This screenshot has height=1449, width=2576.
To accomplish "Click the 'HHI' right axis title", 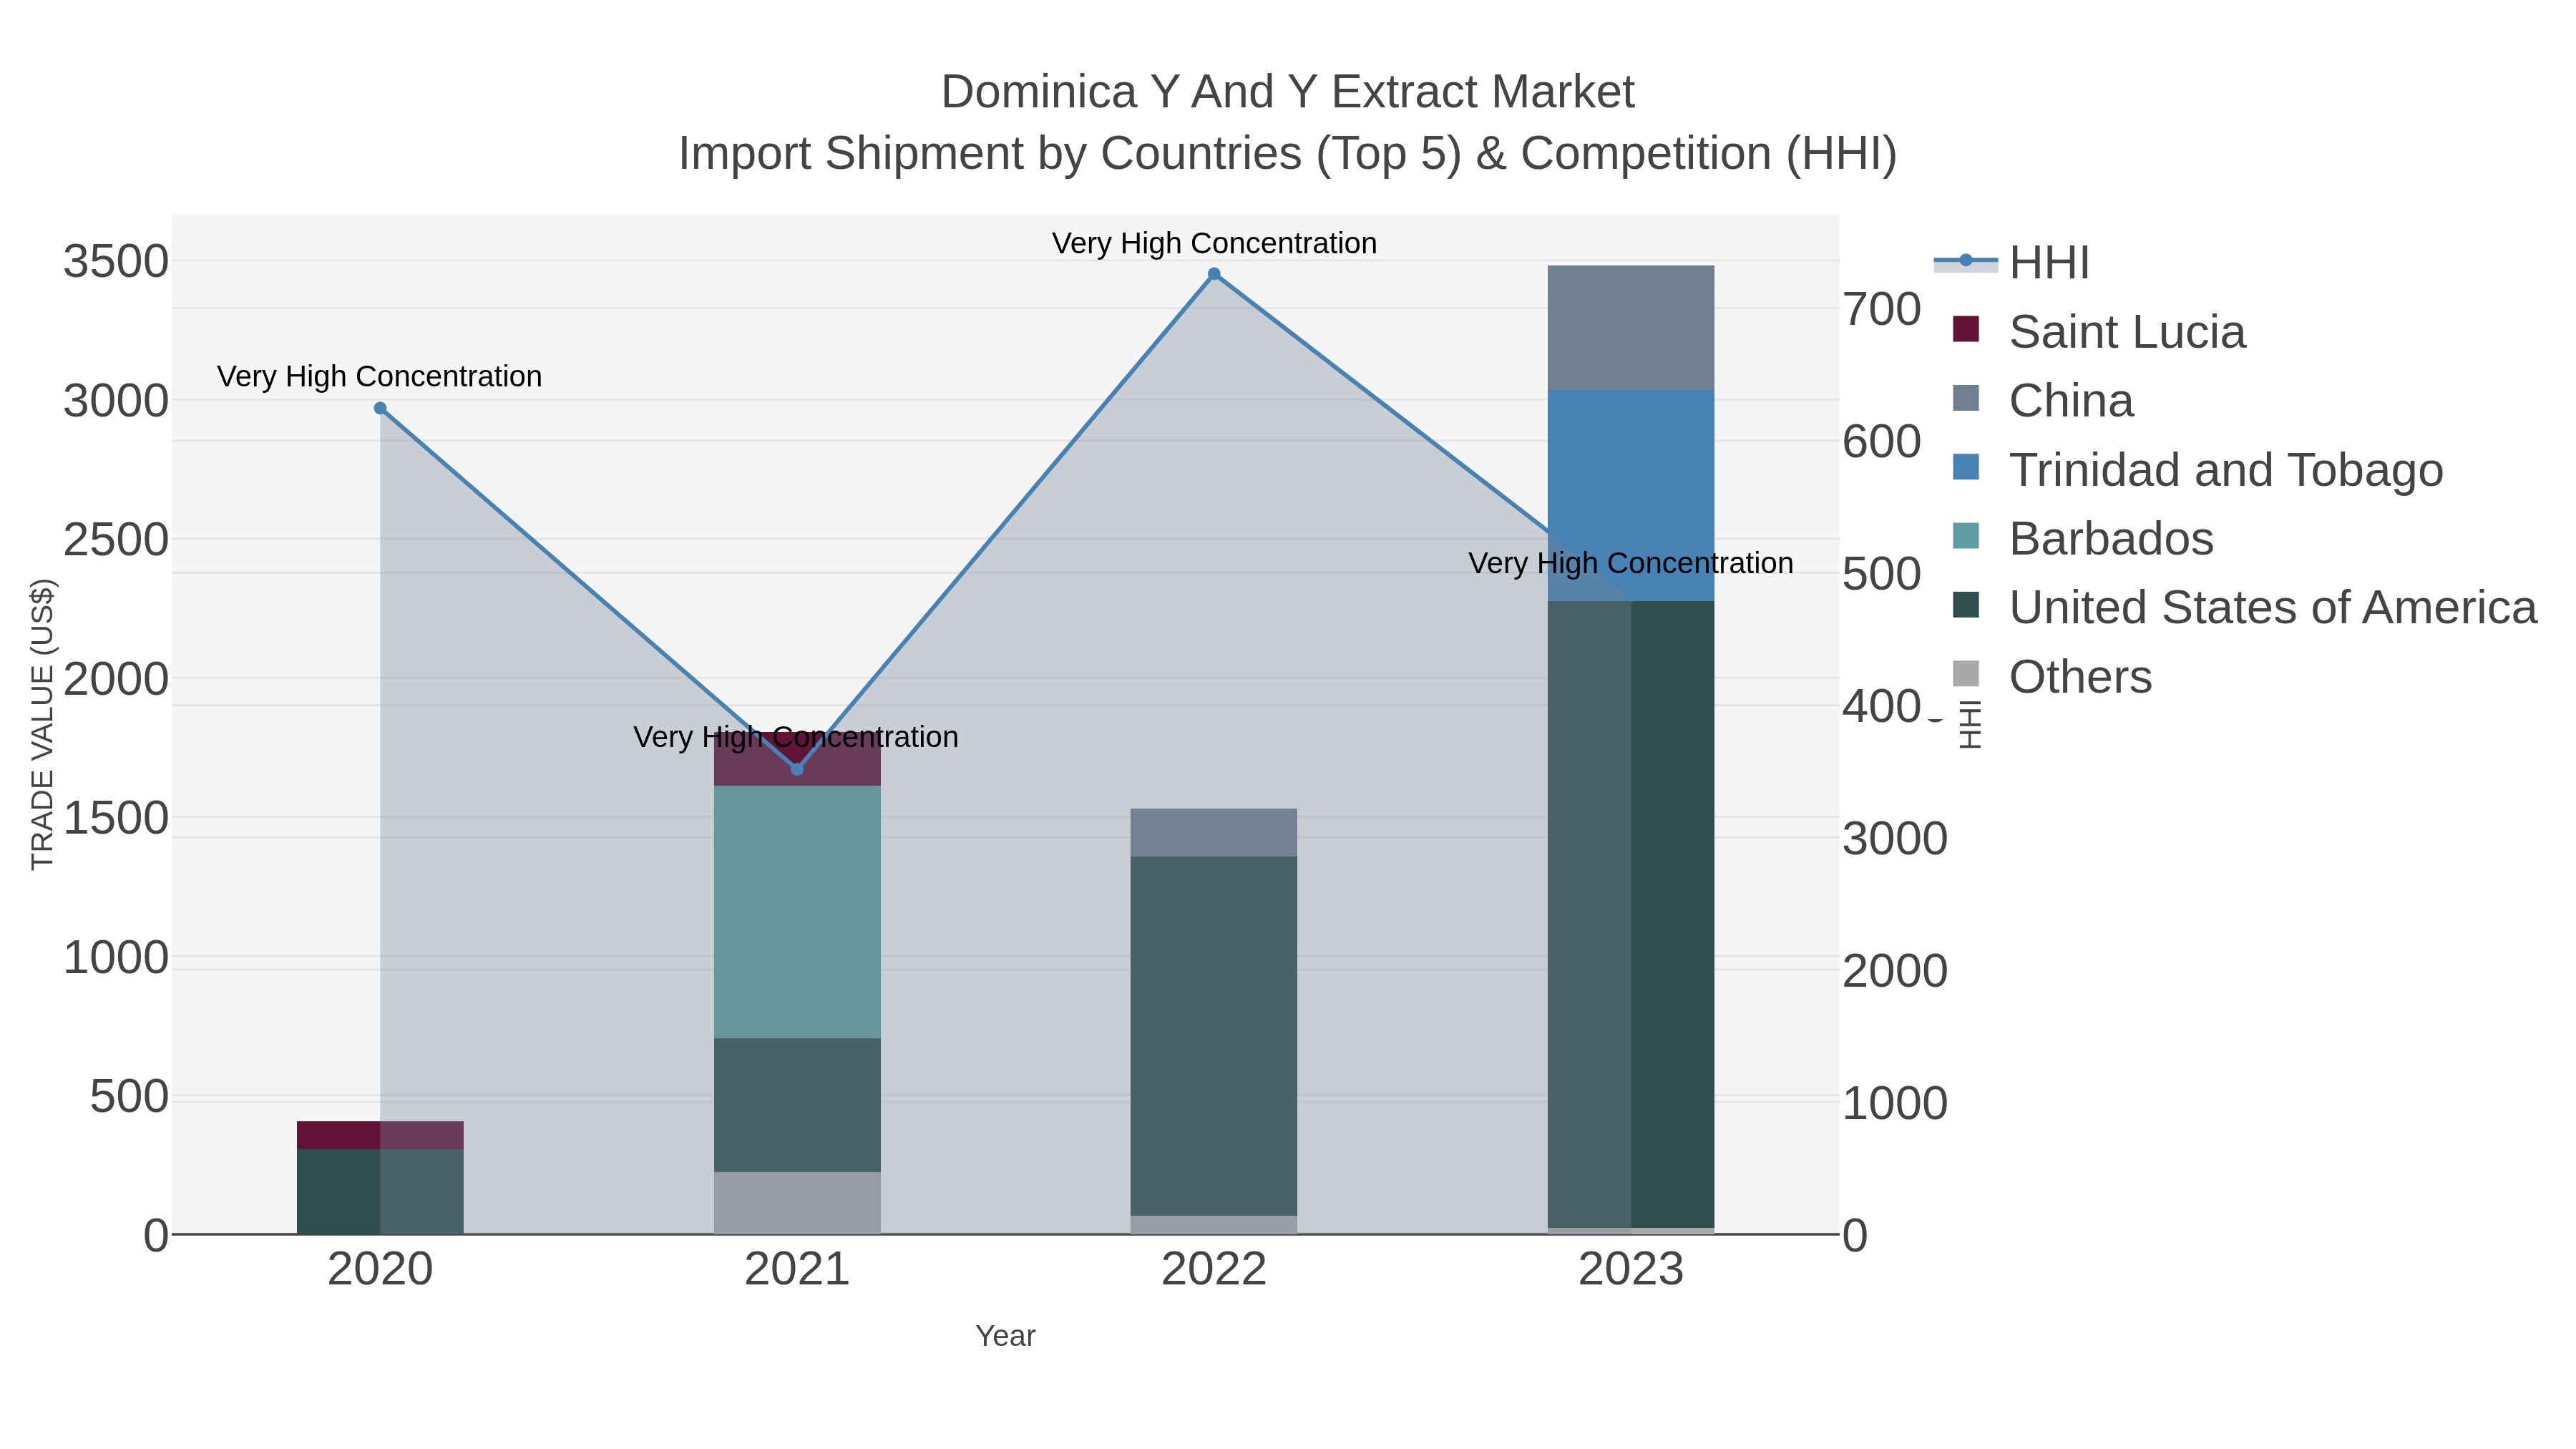I will click(1969, 725).
